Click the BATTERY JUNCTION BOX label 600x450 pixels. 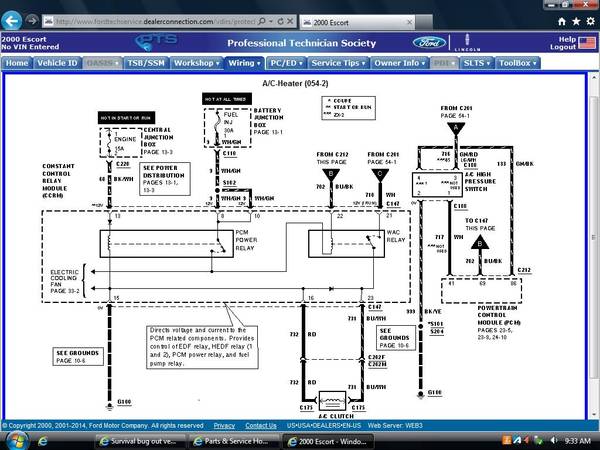click(268, 117)
